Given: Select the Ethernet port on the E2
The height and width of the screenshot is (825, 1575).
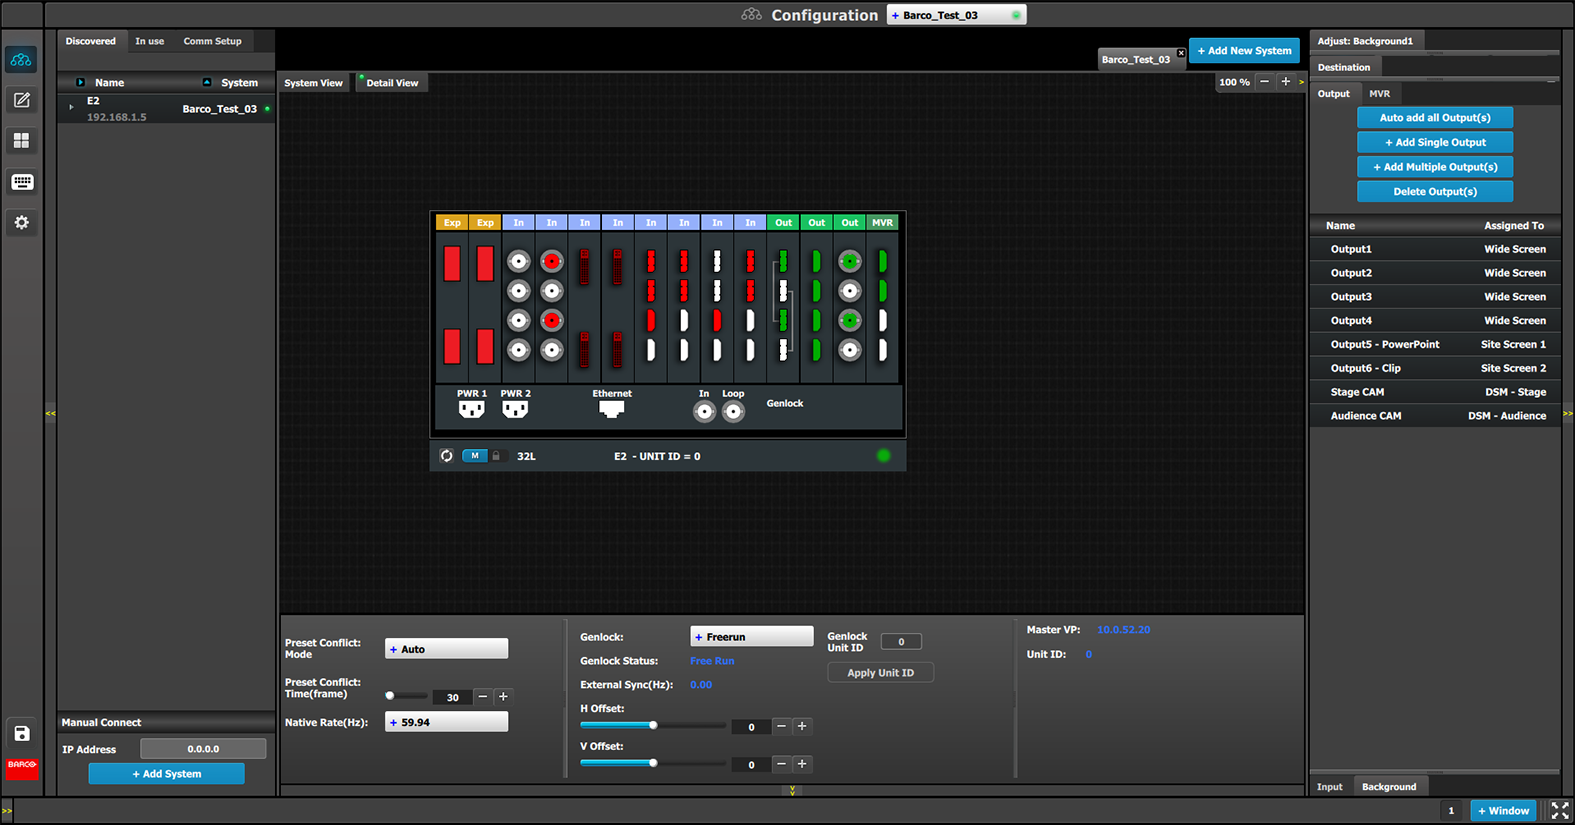Looking at the screenshot, I should click(x=611, y=408).
